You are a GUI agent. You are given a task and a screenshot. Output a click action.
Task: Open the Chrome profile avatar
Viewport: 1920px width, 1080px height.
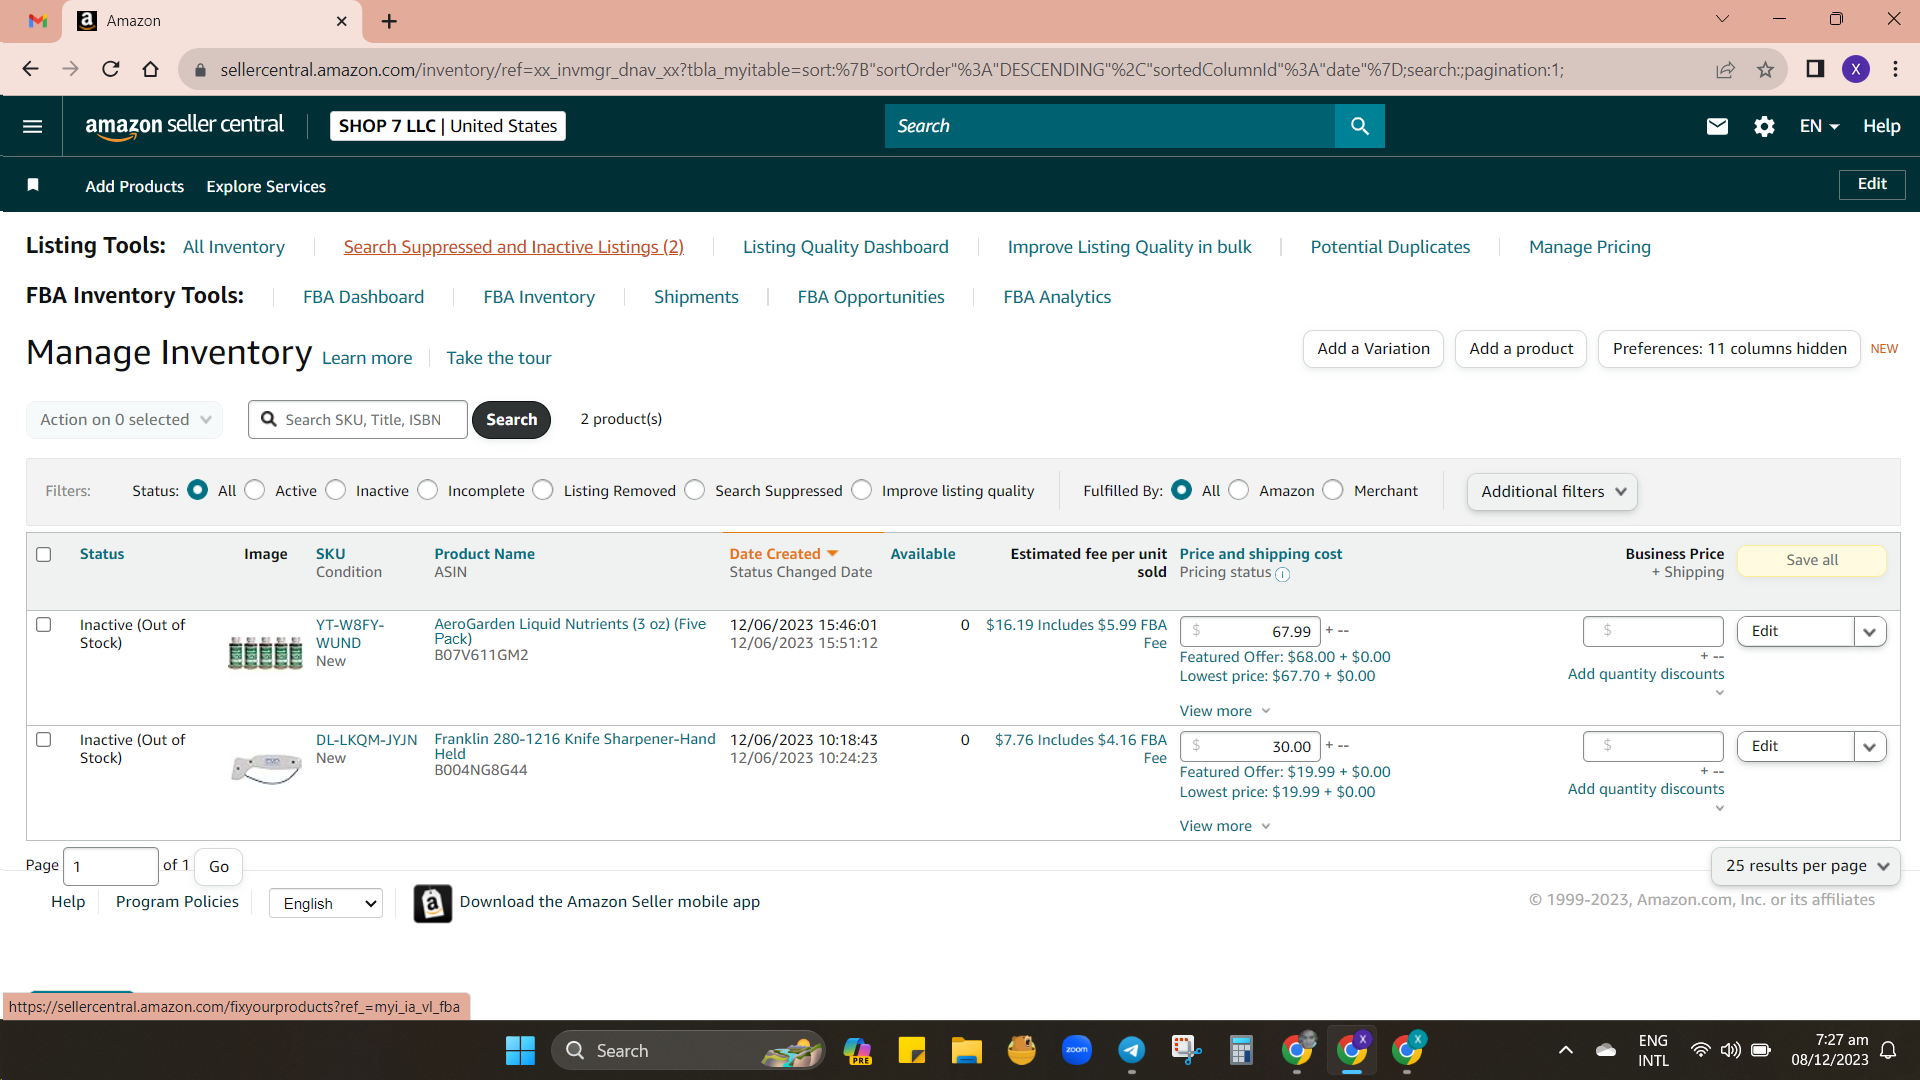tap(1856, 69)
